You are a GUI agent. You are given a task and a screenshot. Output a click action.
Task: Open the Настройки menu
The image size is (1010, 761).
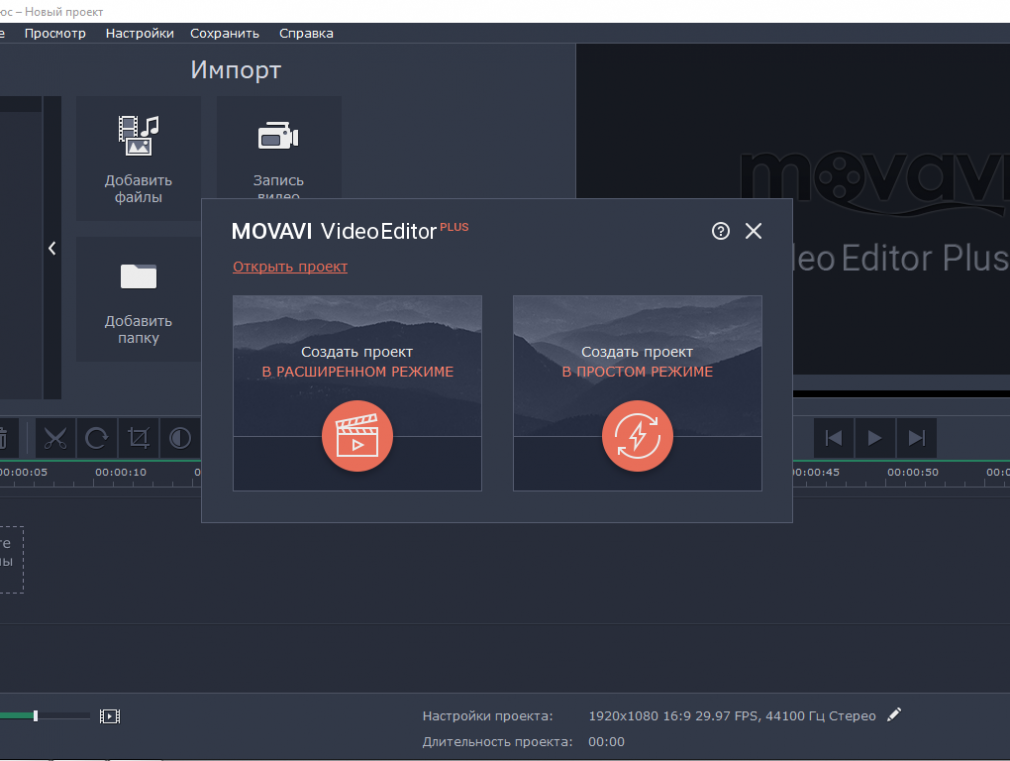pos(140,34)
